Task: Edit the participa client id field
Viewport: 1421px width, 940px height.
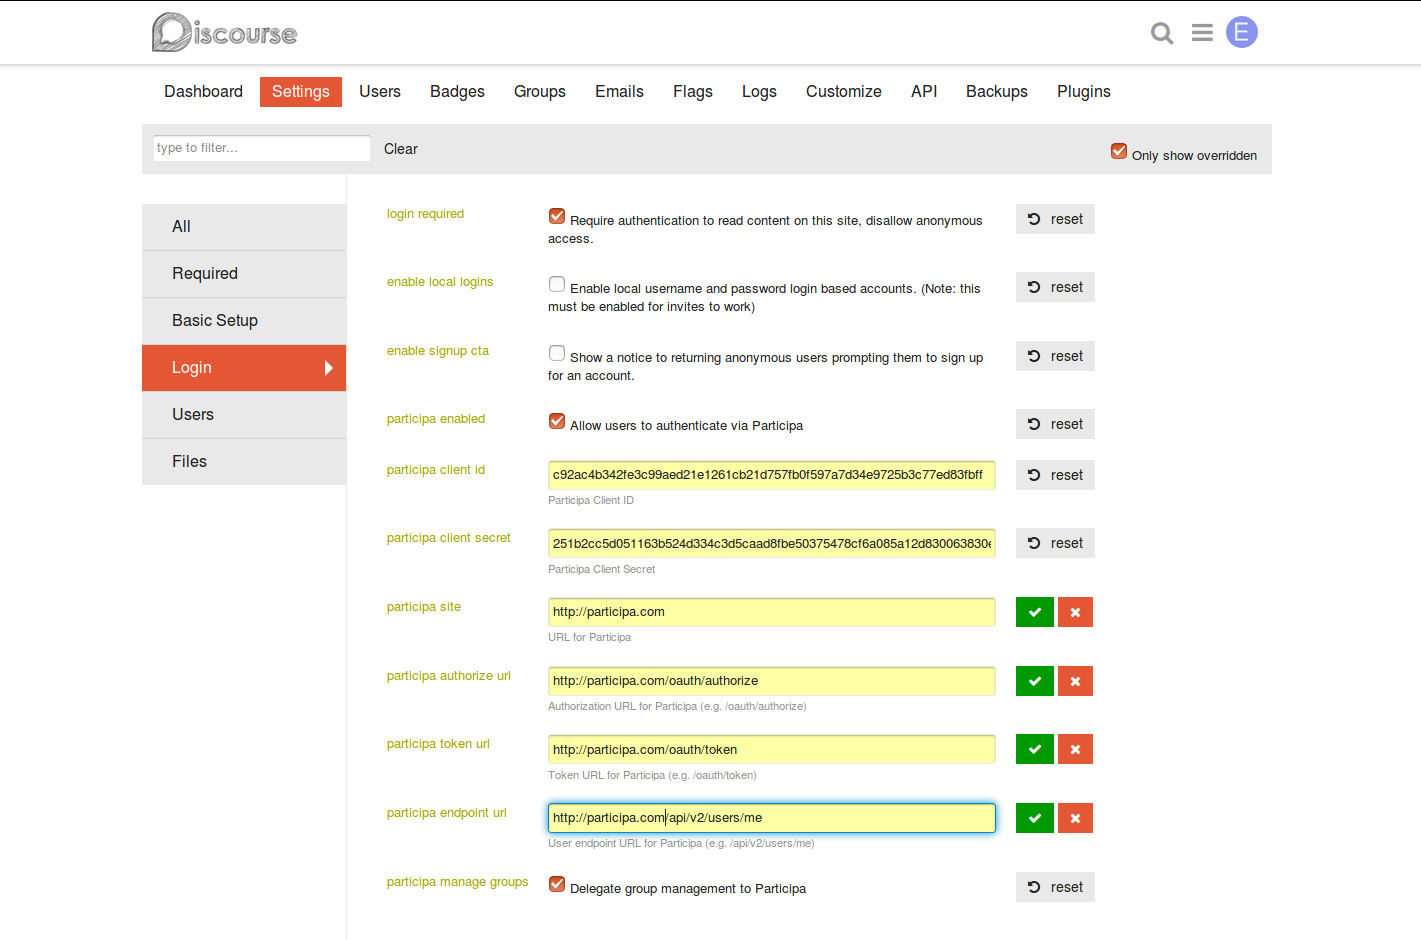Action: tap(772, 475)
